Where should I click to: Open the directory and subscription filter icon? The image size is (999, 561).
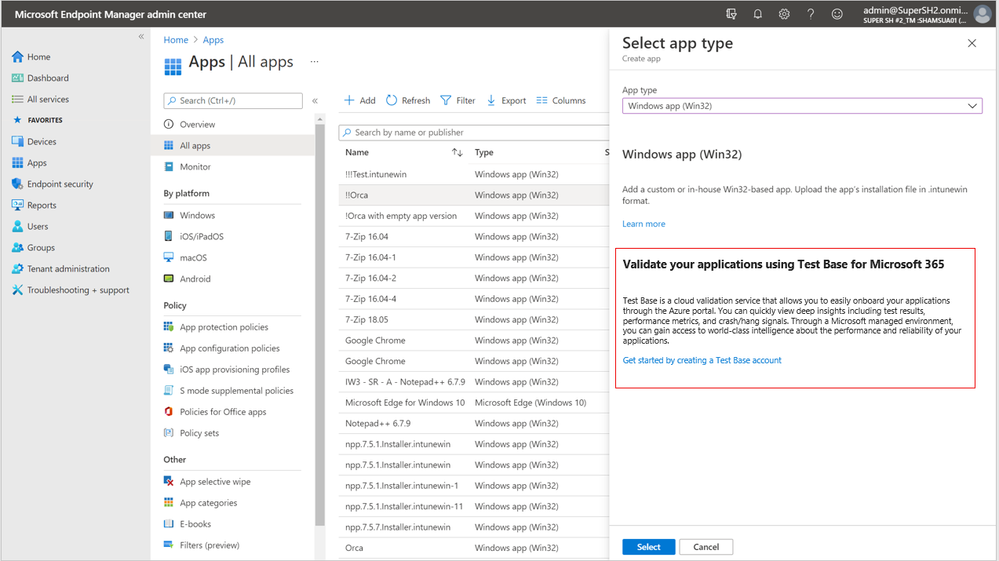[x=731, y=14]
